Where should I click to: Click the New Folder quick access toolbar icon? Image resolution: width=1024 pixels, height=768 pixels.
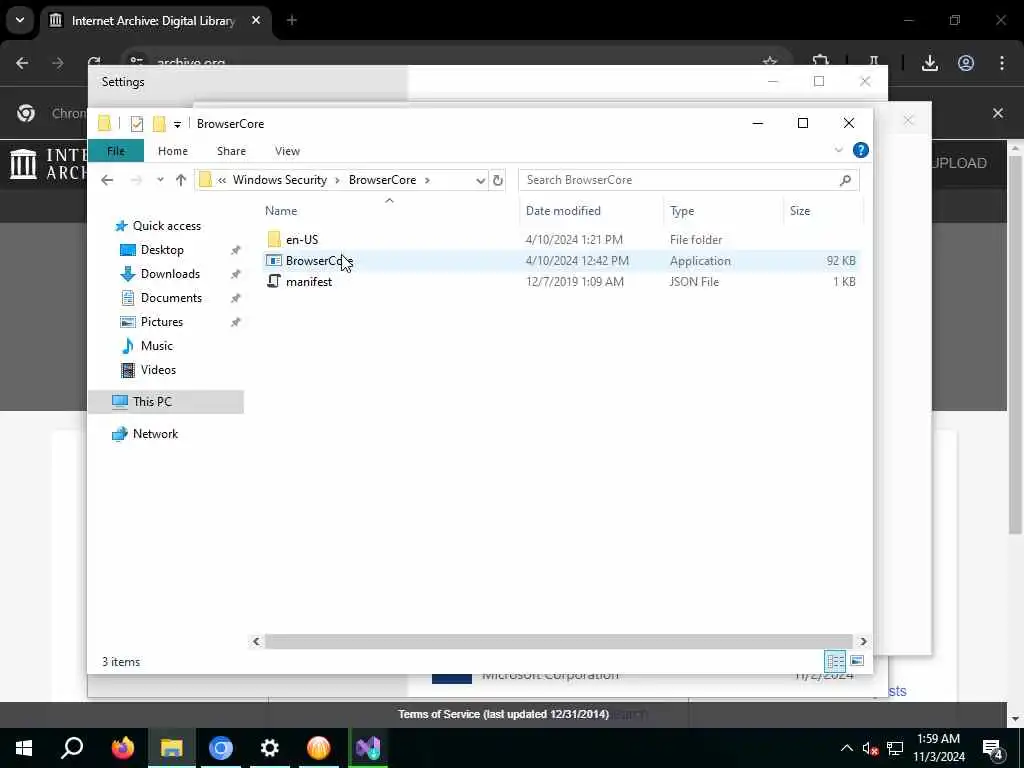159,123
